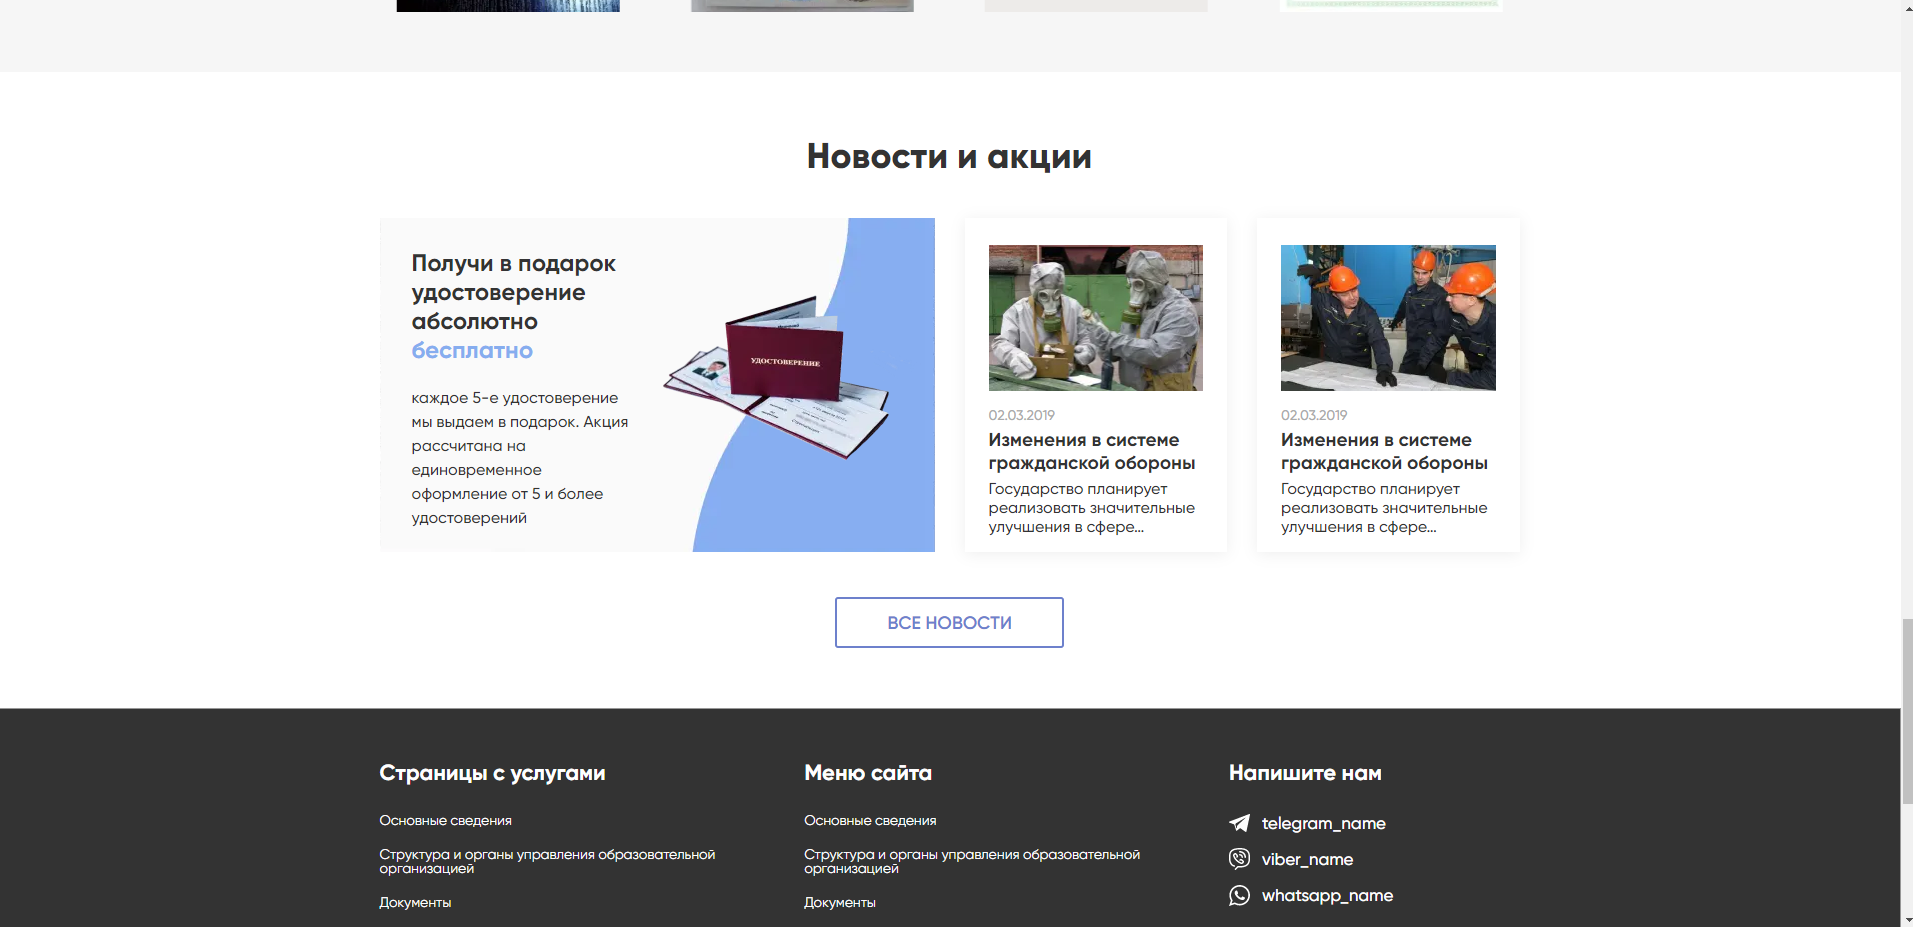Open Структура и органы under Страницы с услугами
Image resolution: width=1913 pixels, height=927 pixels.
pyautogui.click(x=547, y=861)
